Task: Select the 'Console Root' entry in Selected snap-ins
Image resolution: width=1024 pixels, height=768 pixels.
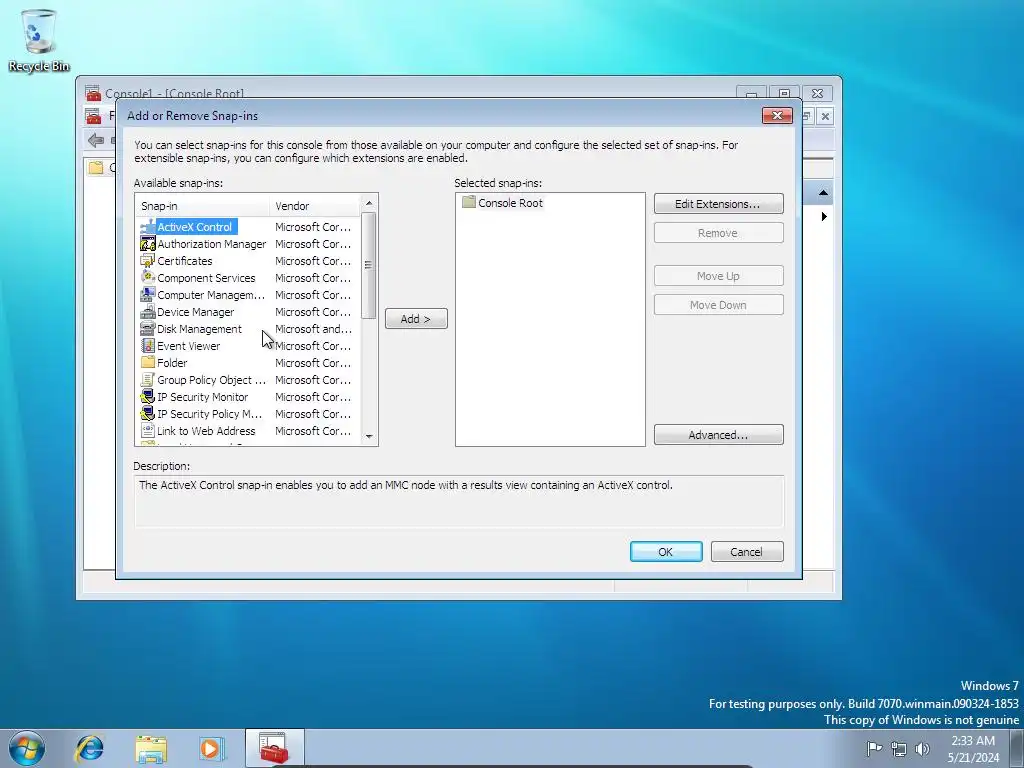Action: [510, 202]
